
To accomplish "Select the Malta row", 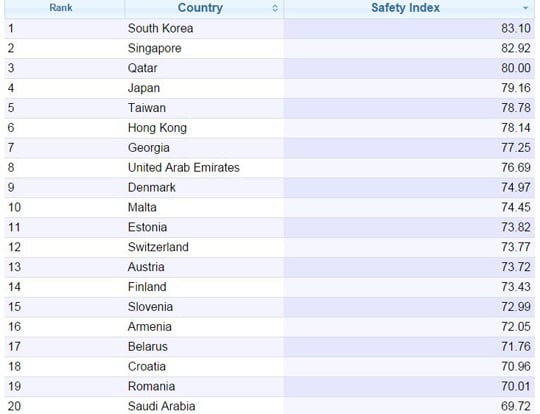I will (x=270, y=207).
